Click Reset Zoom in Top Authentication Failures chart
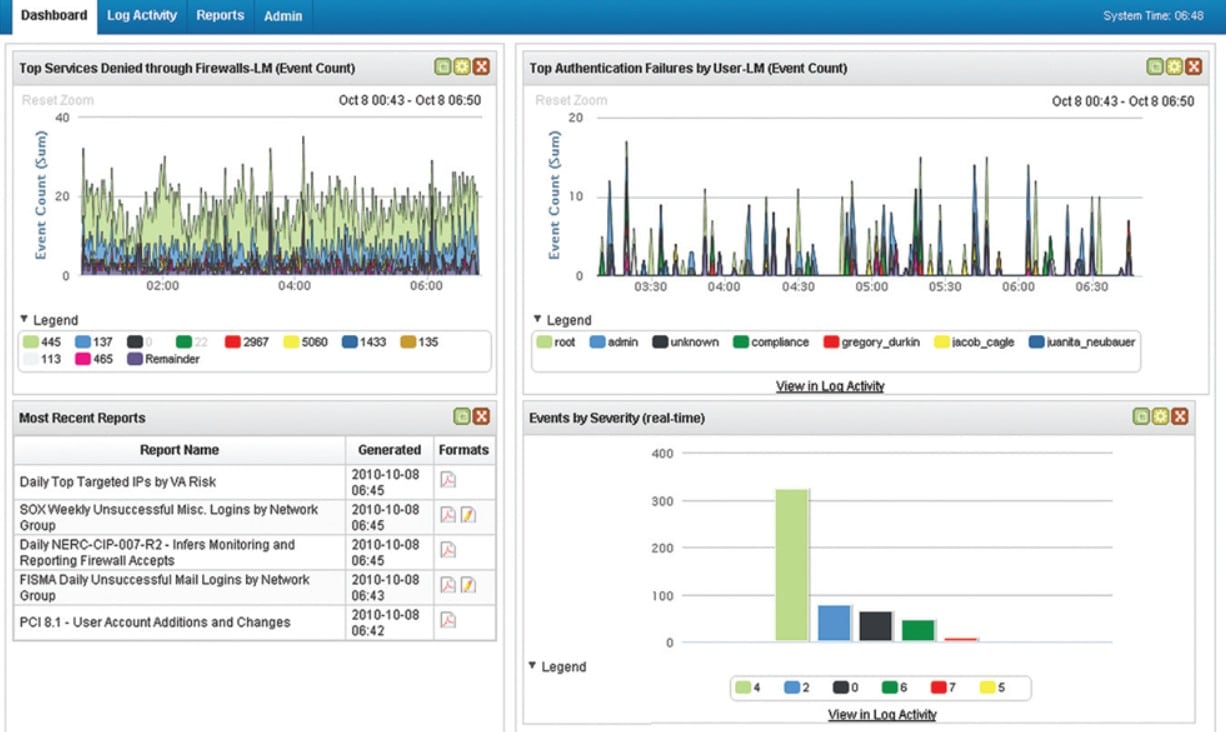1226x732 pixels. tap(571, 100)
